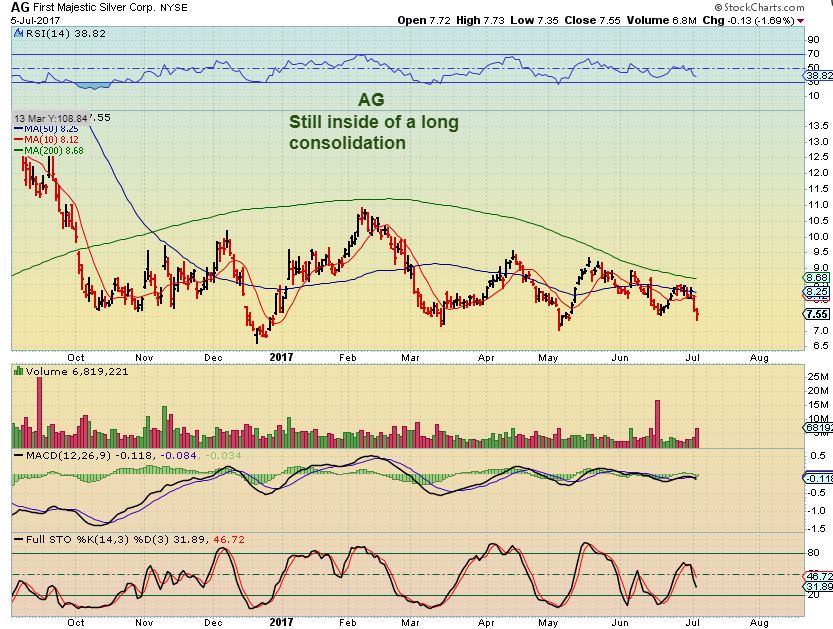Click the 'MA(200) 8.68' legend entry
Viewport: 833px width, 629px height.
click(x=49, y=150)
